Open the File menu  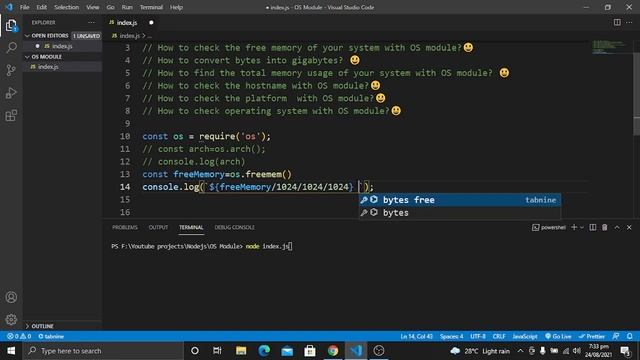coord(24,7)
